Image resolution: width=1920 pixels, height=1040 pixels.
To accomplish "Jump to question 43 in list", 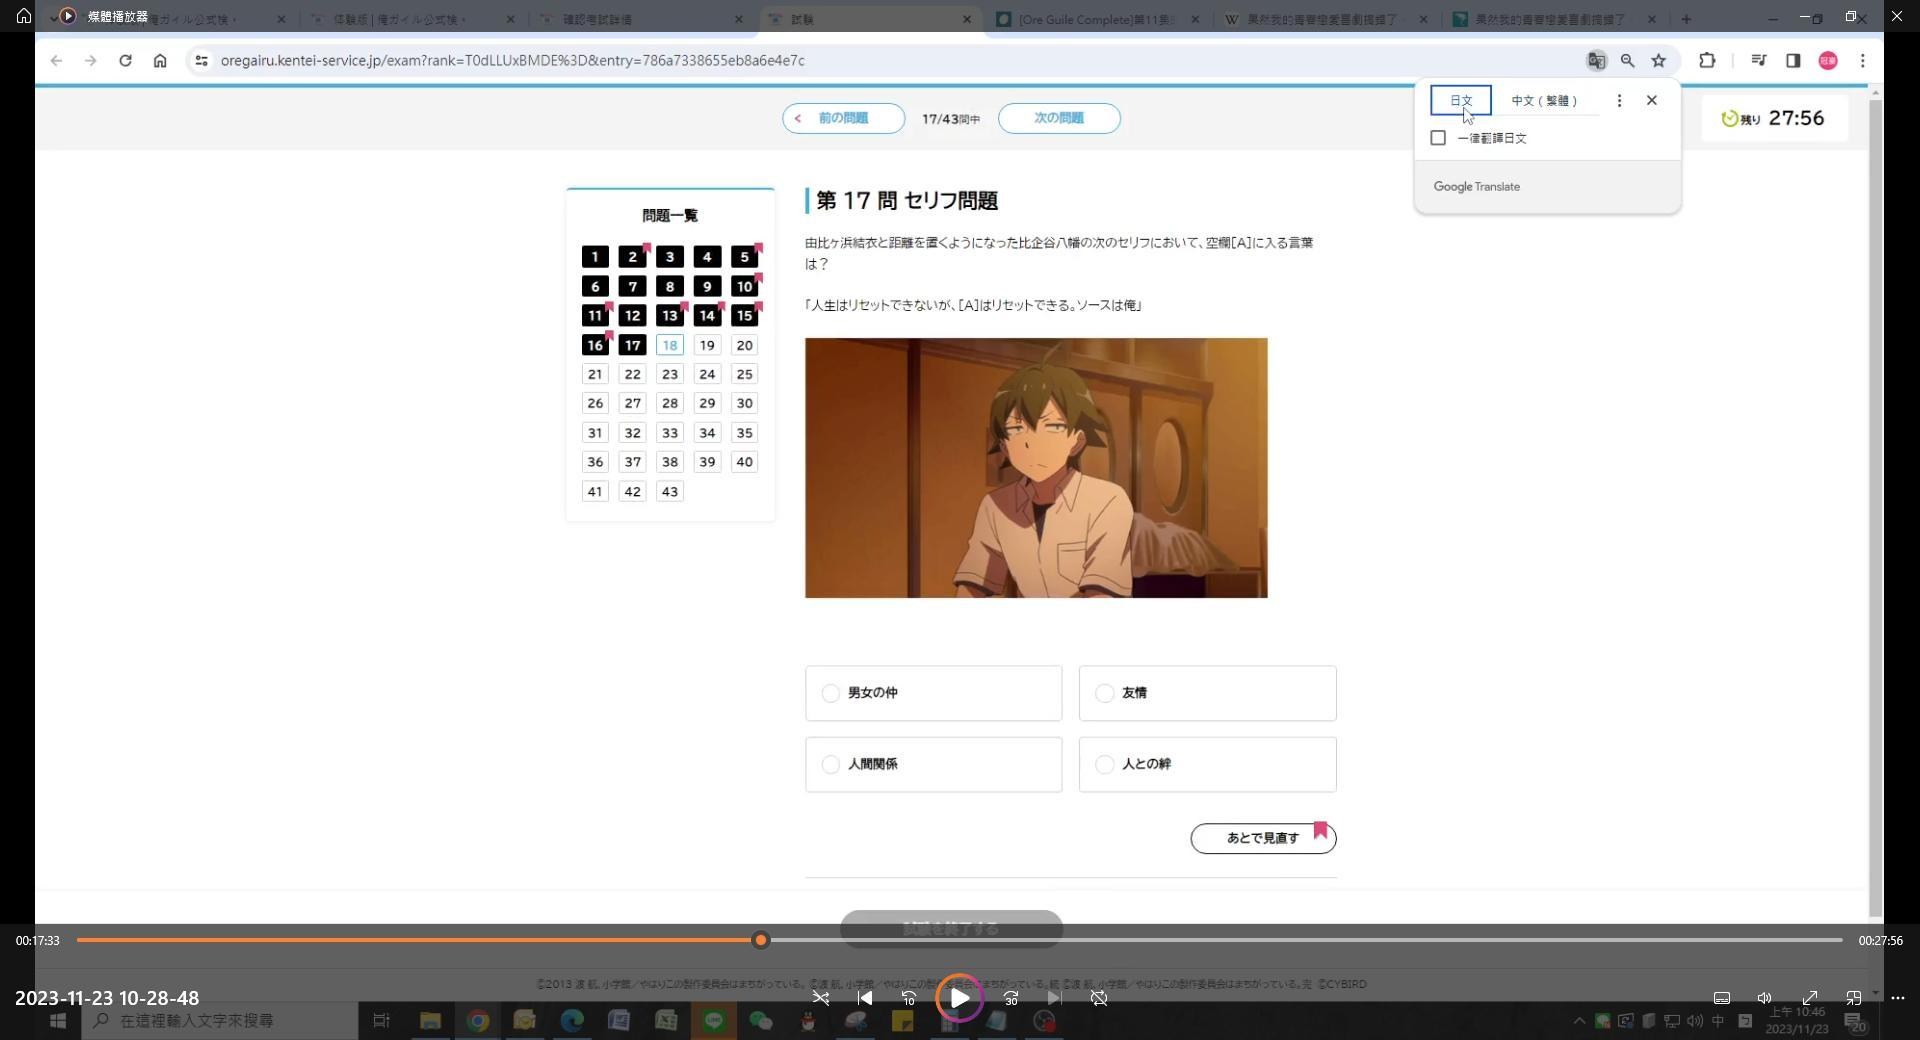I will tap(670, 492).
